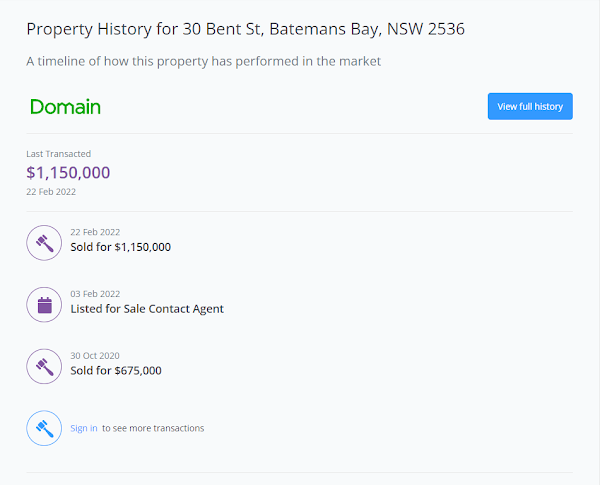Screen dimensions: 600x485
Task: Click the Last Transacted label
Action: coord(59,154)
